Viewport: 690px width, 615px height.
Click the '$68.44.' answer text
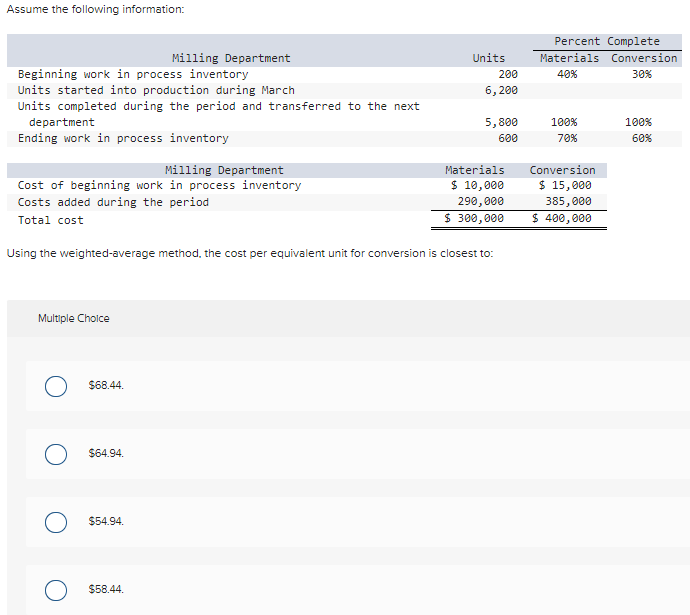tap(106, 385)
